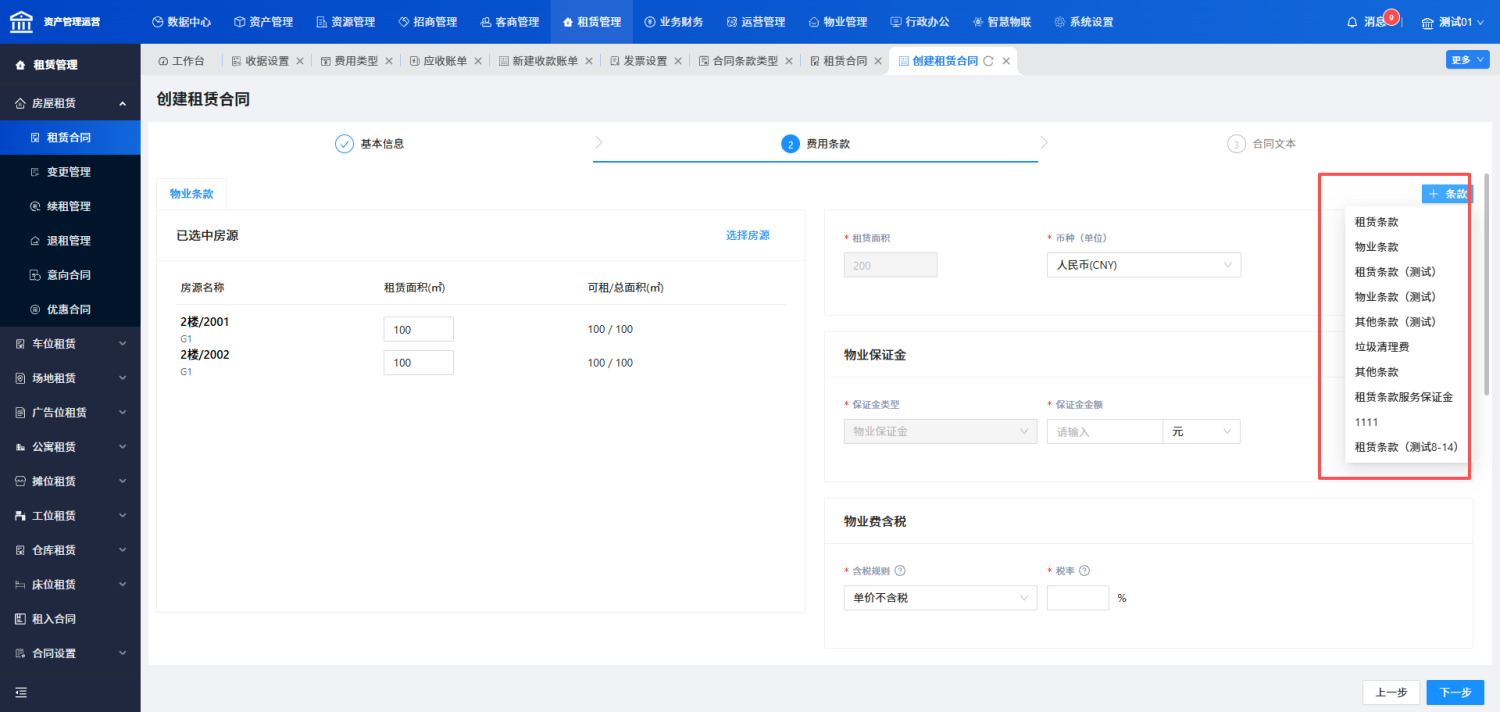The image size is (1500, 712).
Task: Go to 续租管理 in sidebar
Action: (x=70, y=206)
